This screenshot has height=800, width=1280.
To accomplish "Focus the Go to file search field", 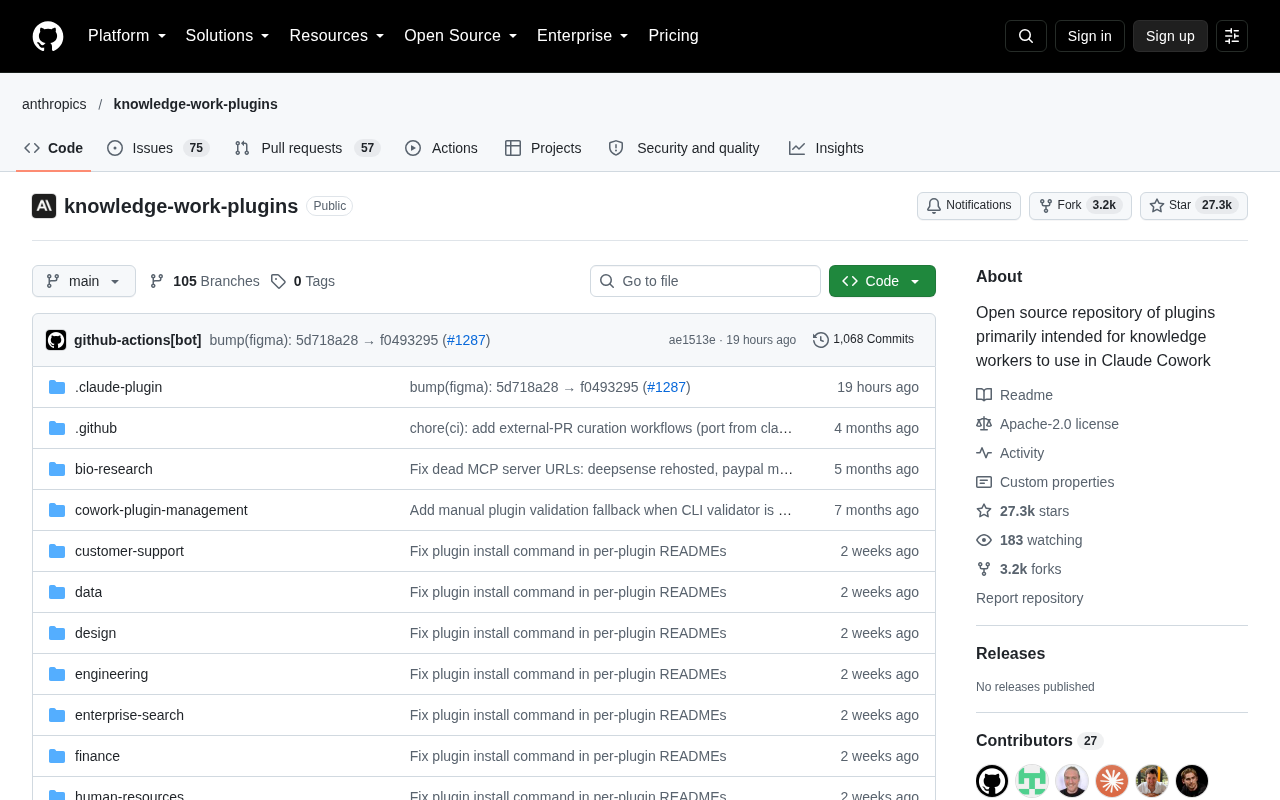I will (x=705, y=281).
